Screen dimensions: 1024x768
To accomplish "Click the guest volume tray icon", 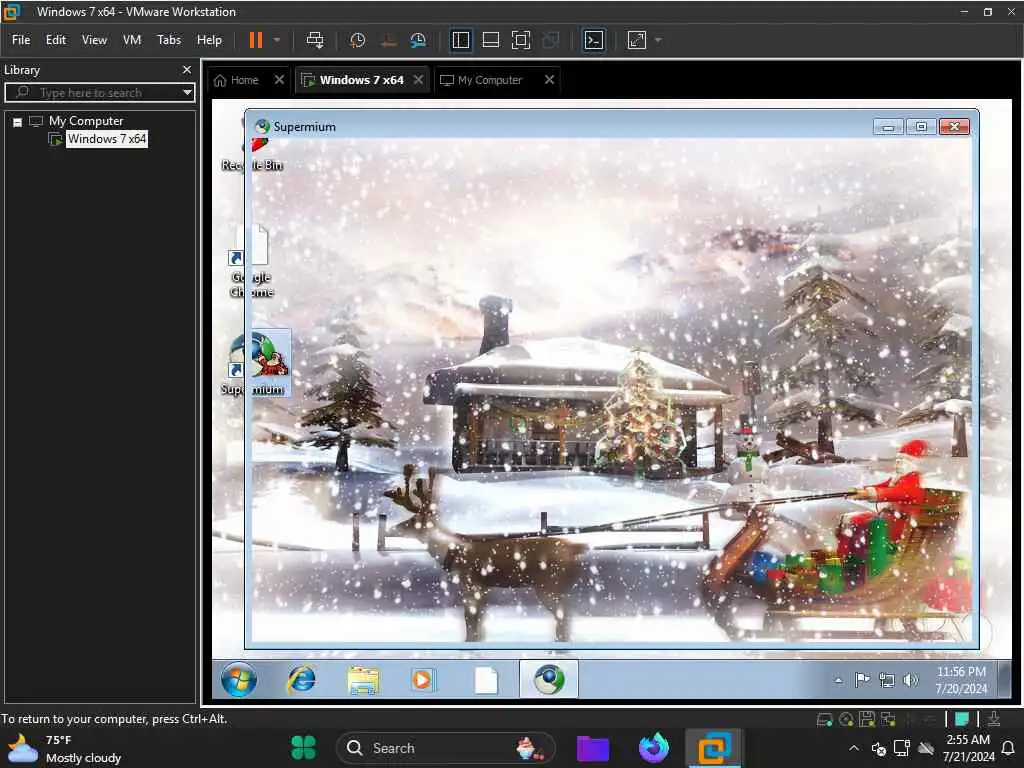I will (910, 680).
